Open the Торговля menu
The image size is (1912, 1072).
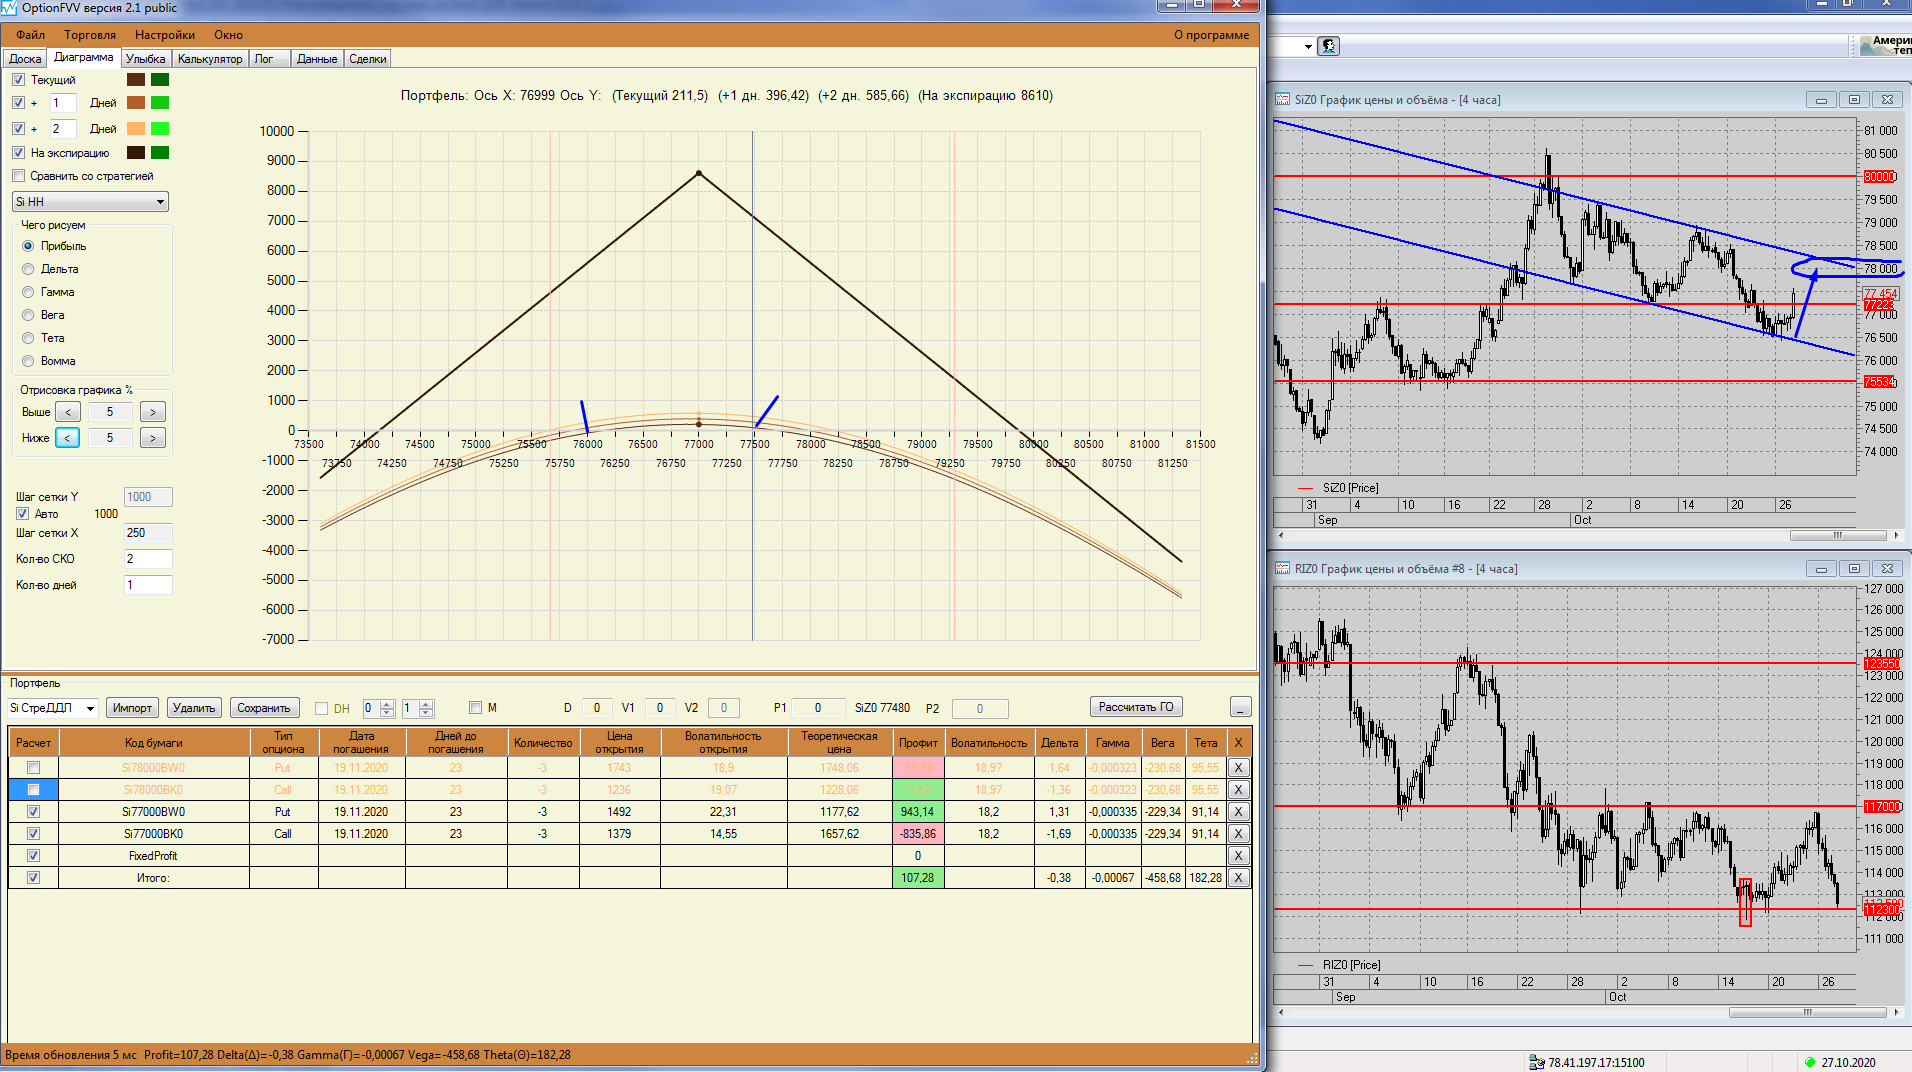[x=90, y=35]
